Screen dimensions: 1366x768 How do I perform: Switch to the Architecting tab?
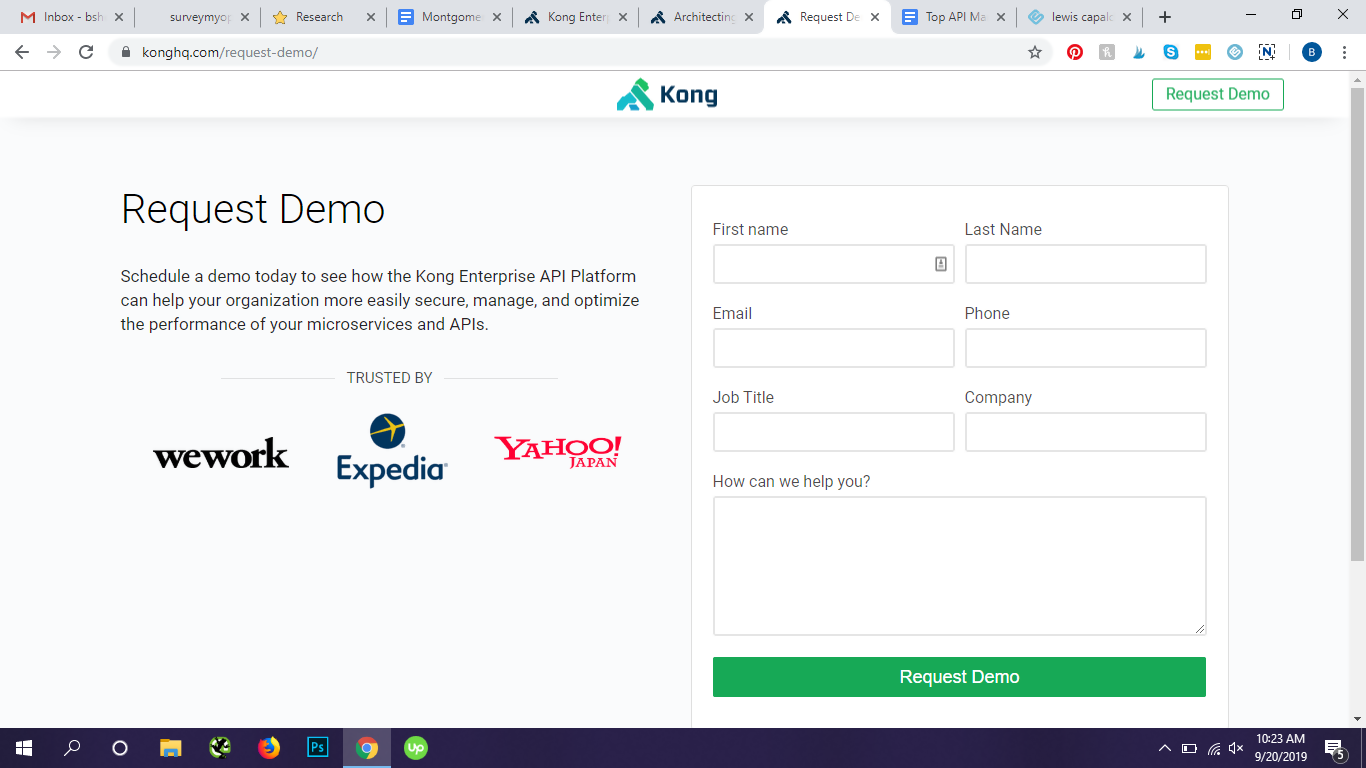click(700, 17)
